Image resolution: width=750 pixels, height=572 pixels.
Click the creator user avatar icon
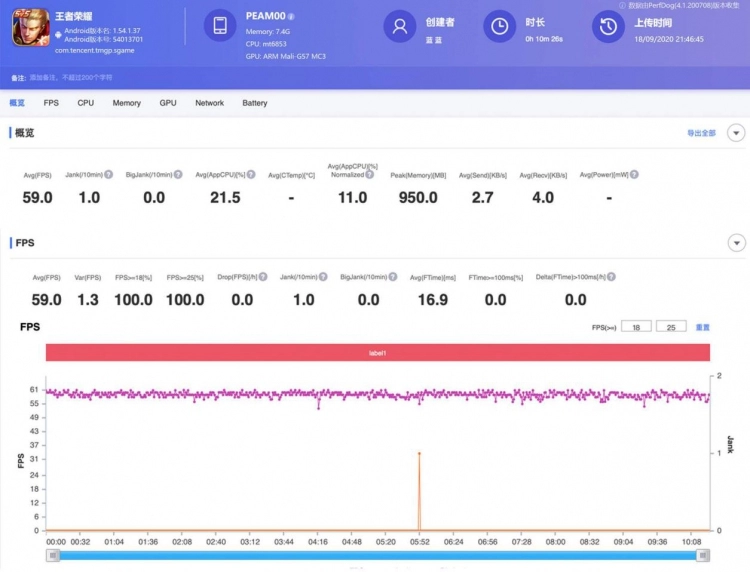[400, 25]
